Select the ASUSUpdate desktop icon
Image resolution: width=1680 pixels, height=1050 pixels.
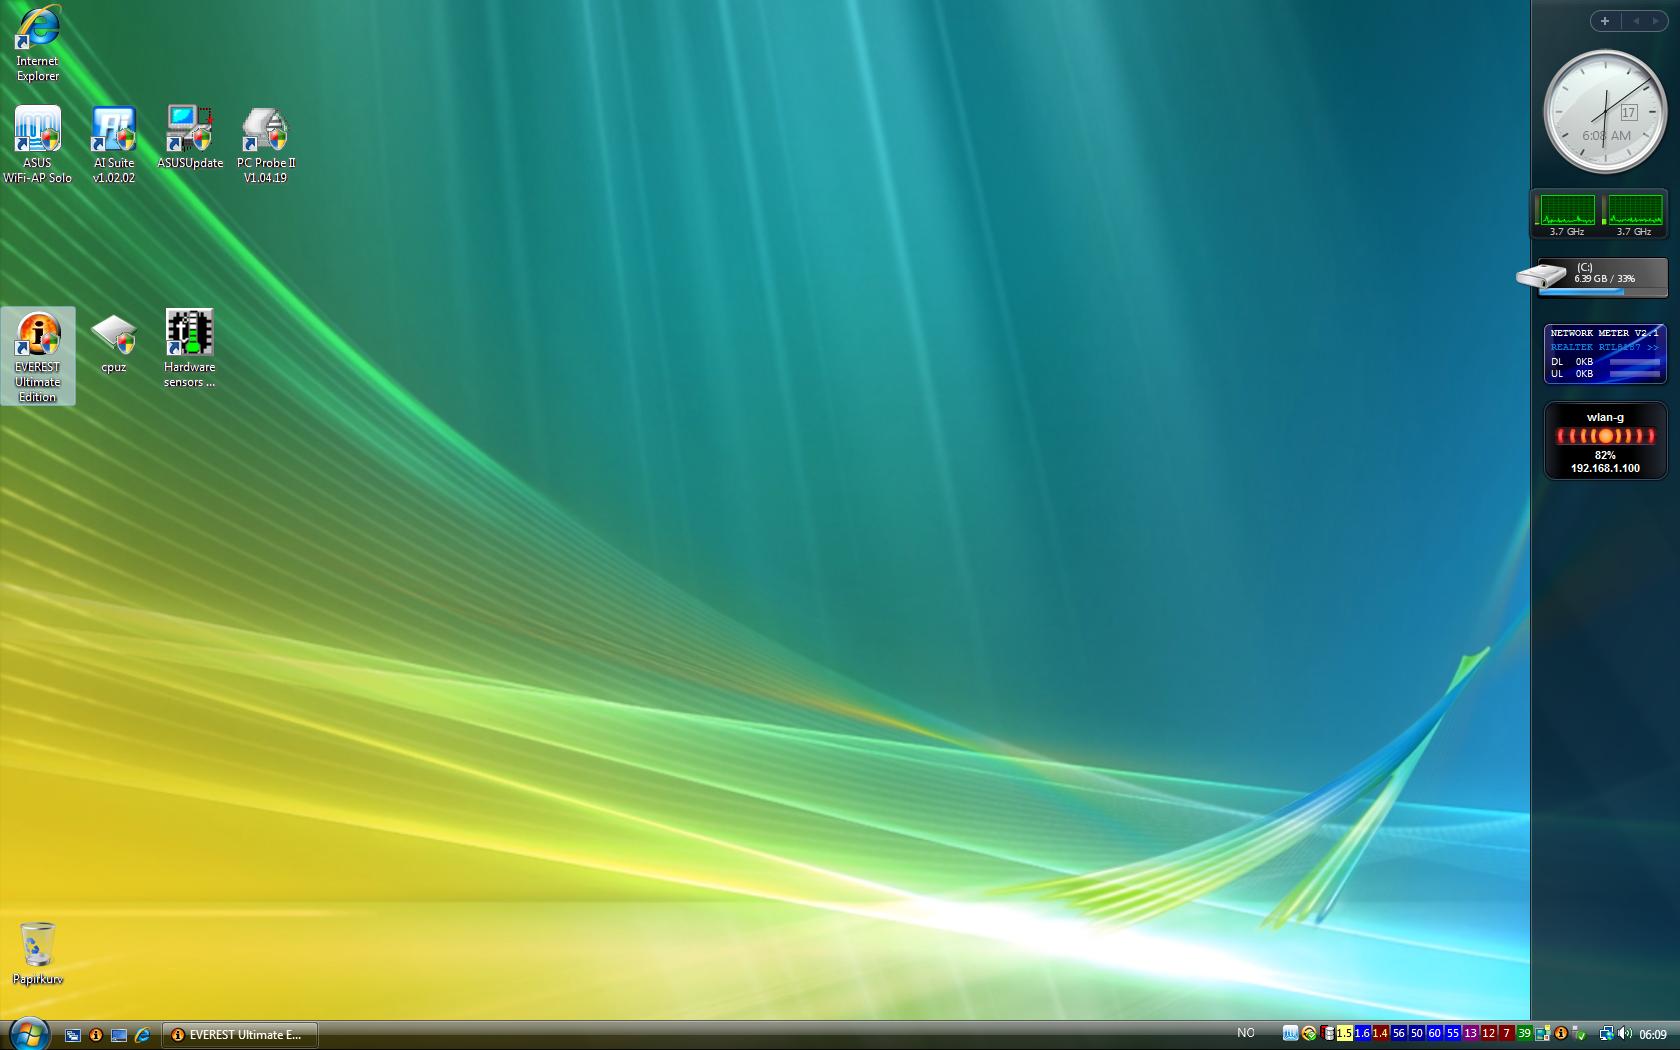tap(190, 139)
